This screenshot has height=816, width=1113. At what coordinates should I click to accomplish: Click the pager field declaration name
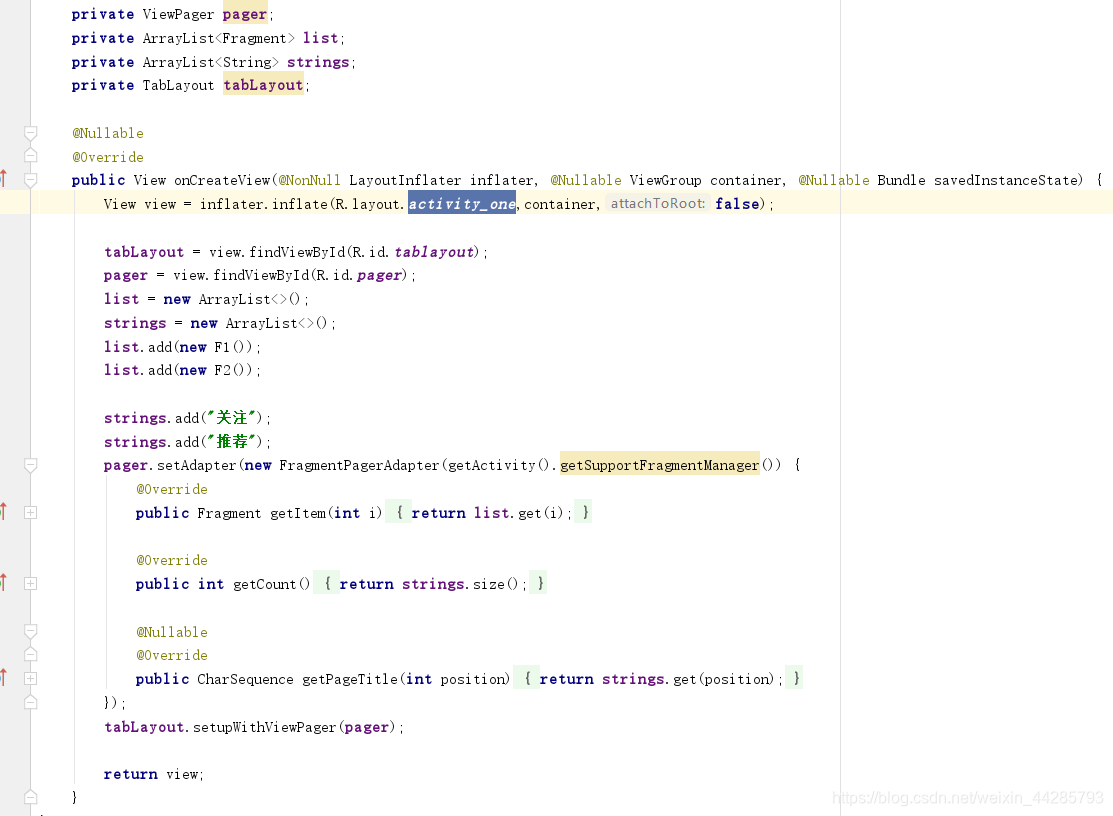pyautogui.click(x=245, y=14)
